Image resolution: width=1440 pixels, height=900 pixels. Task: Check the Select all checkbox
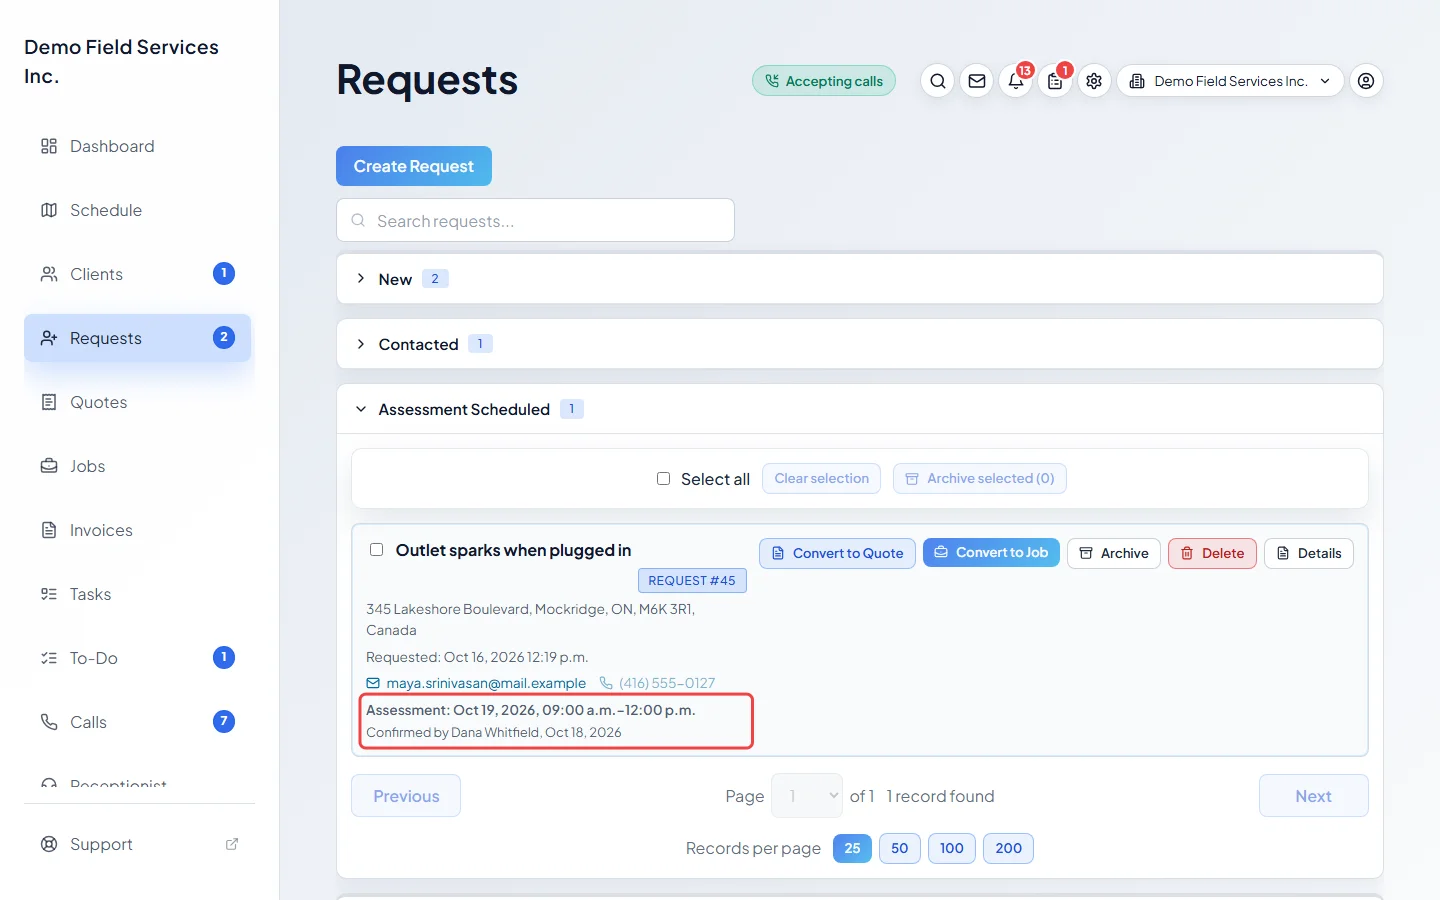pos(663,479)
